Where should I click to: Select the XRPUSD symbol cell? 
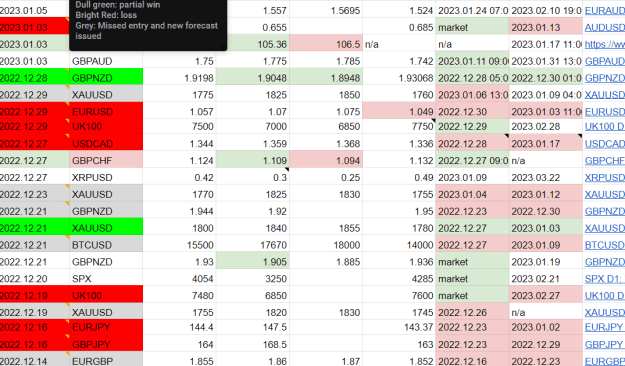pos(106,177)
